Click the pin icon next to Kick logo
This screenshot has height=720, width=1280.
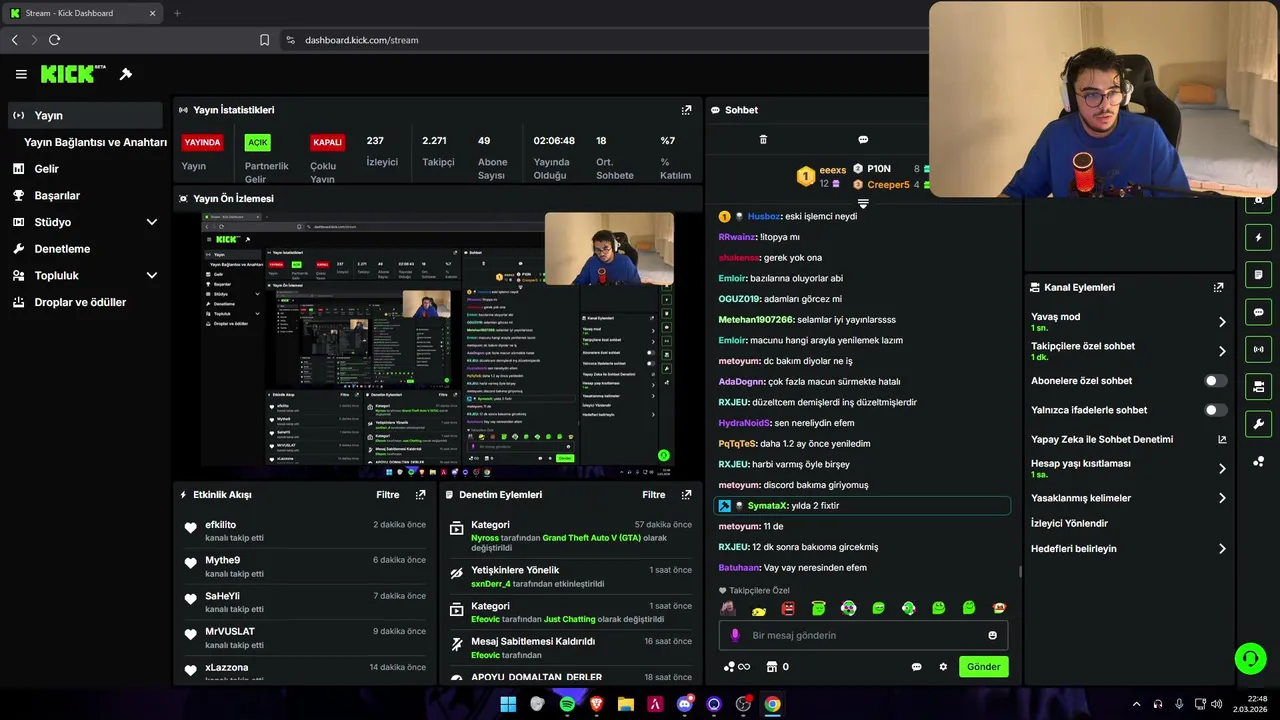point(126,74)
